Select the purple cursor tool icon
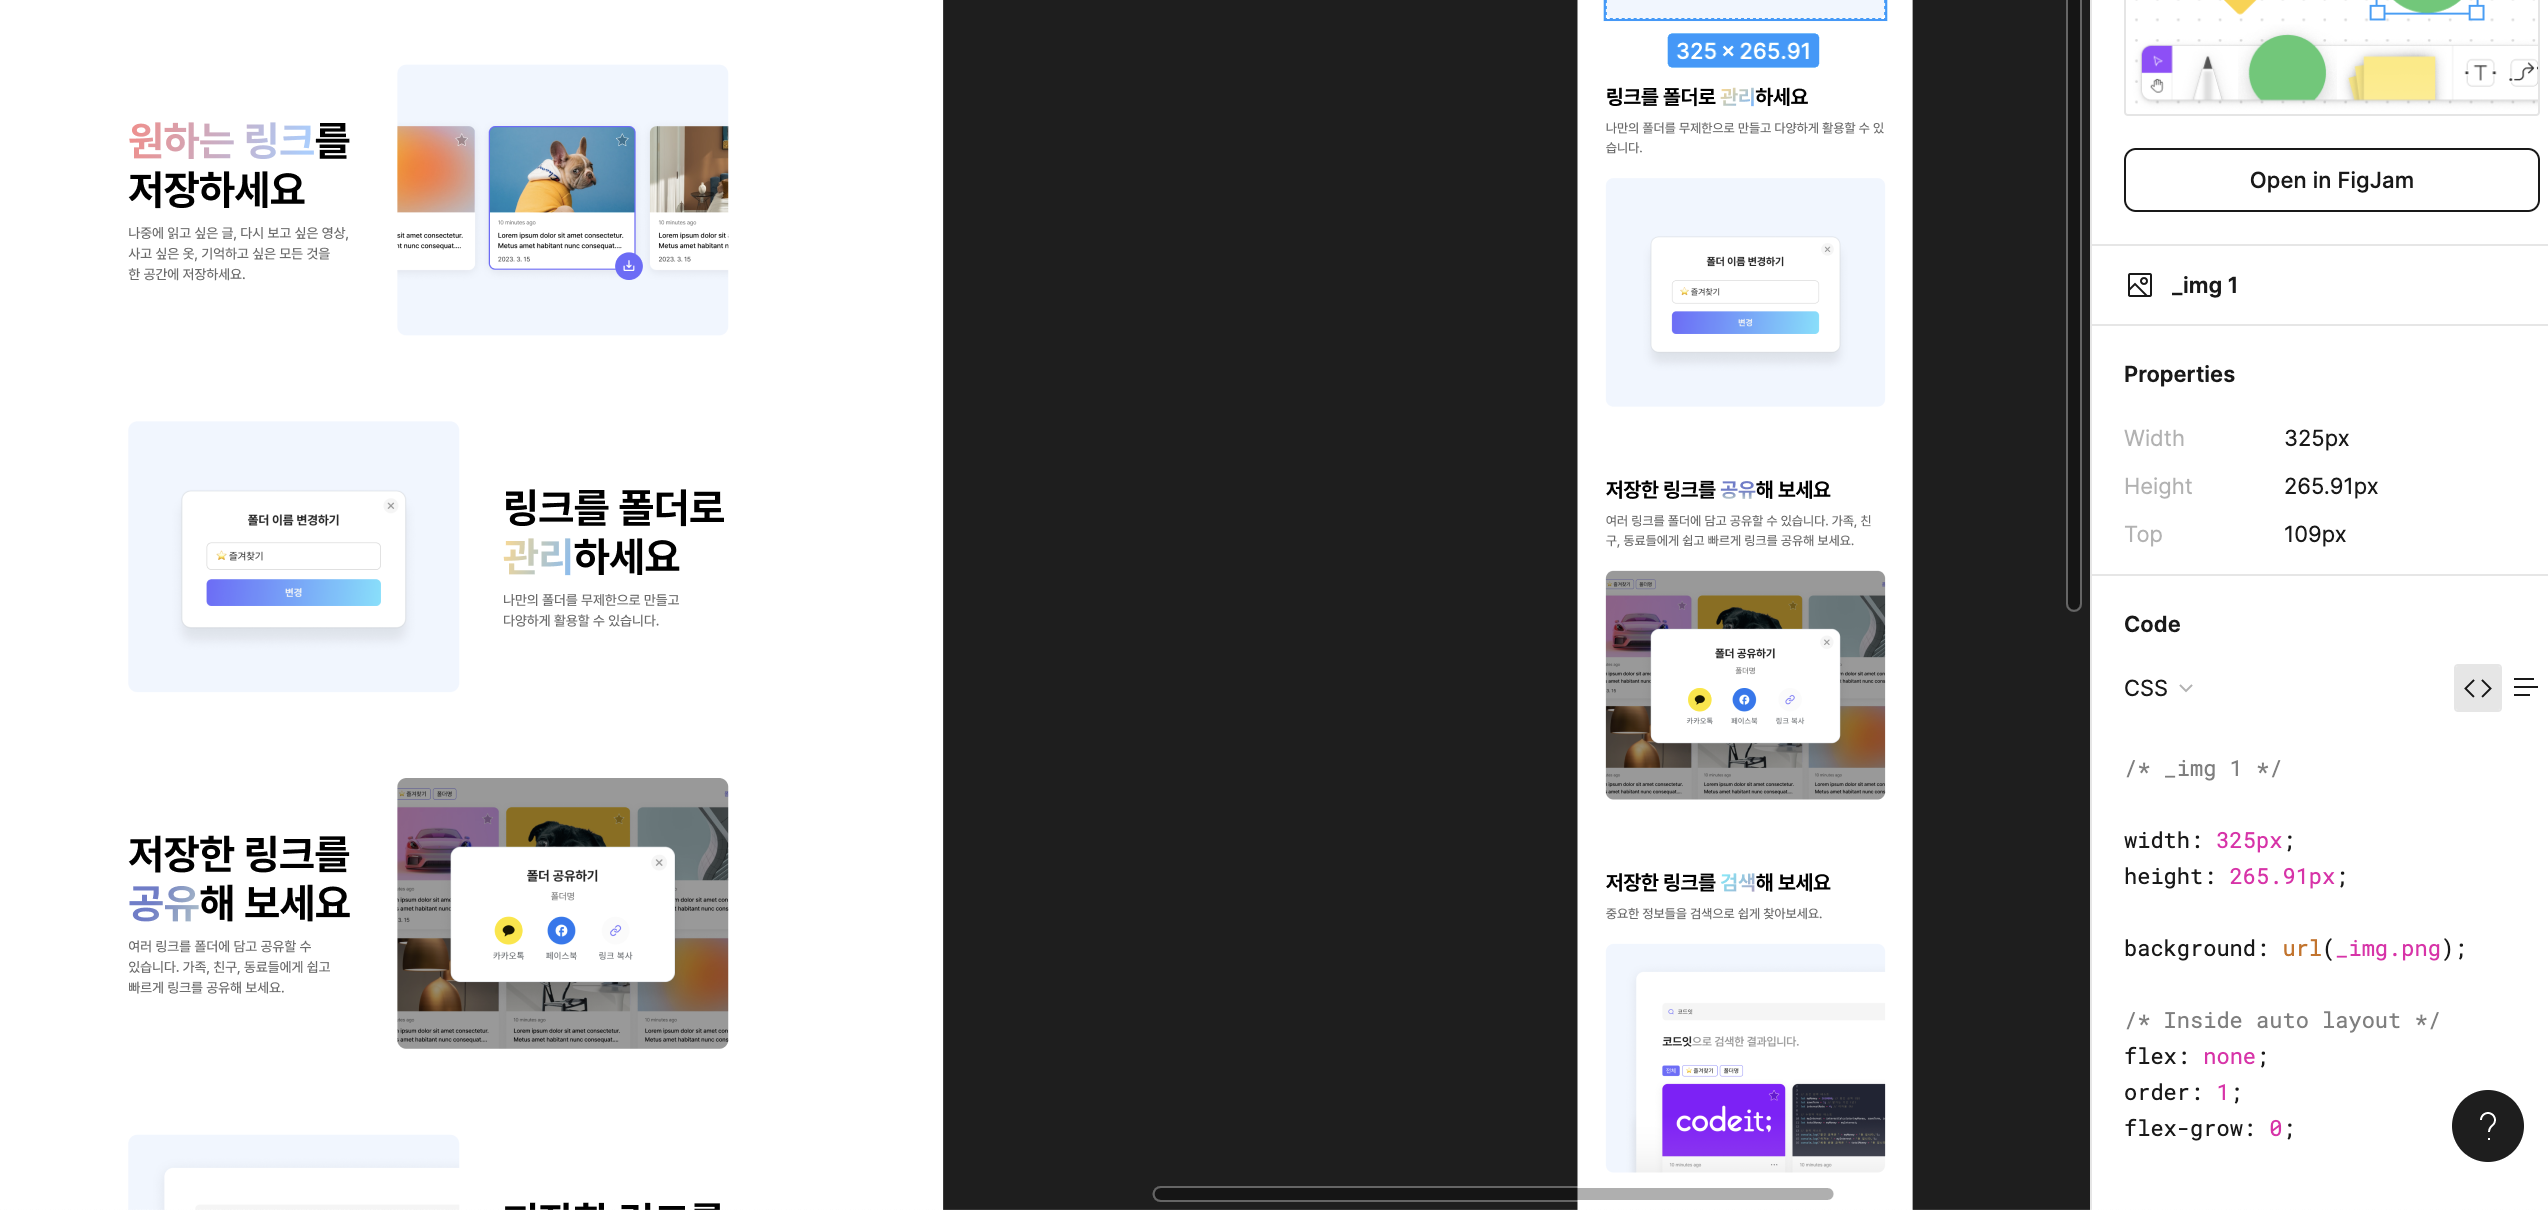 (x=2157, y=60)
